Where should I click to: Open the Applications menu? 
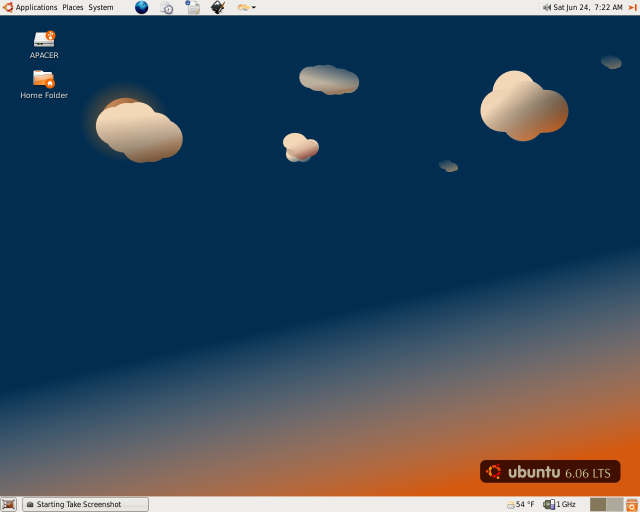(30, 7)
